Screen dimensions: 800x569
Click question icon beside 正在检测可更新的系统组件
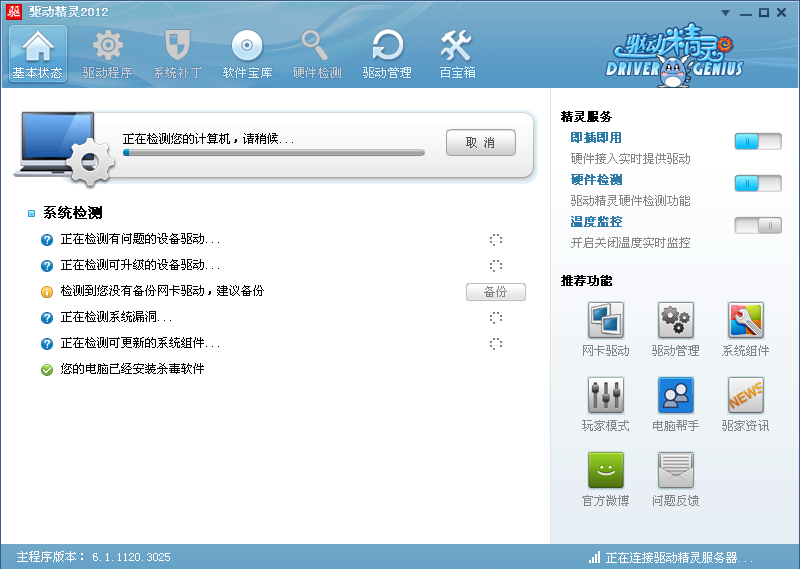pos(47,344)
